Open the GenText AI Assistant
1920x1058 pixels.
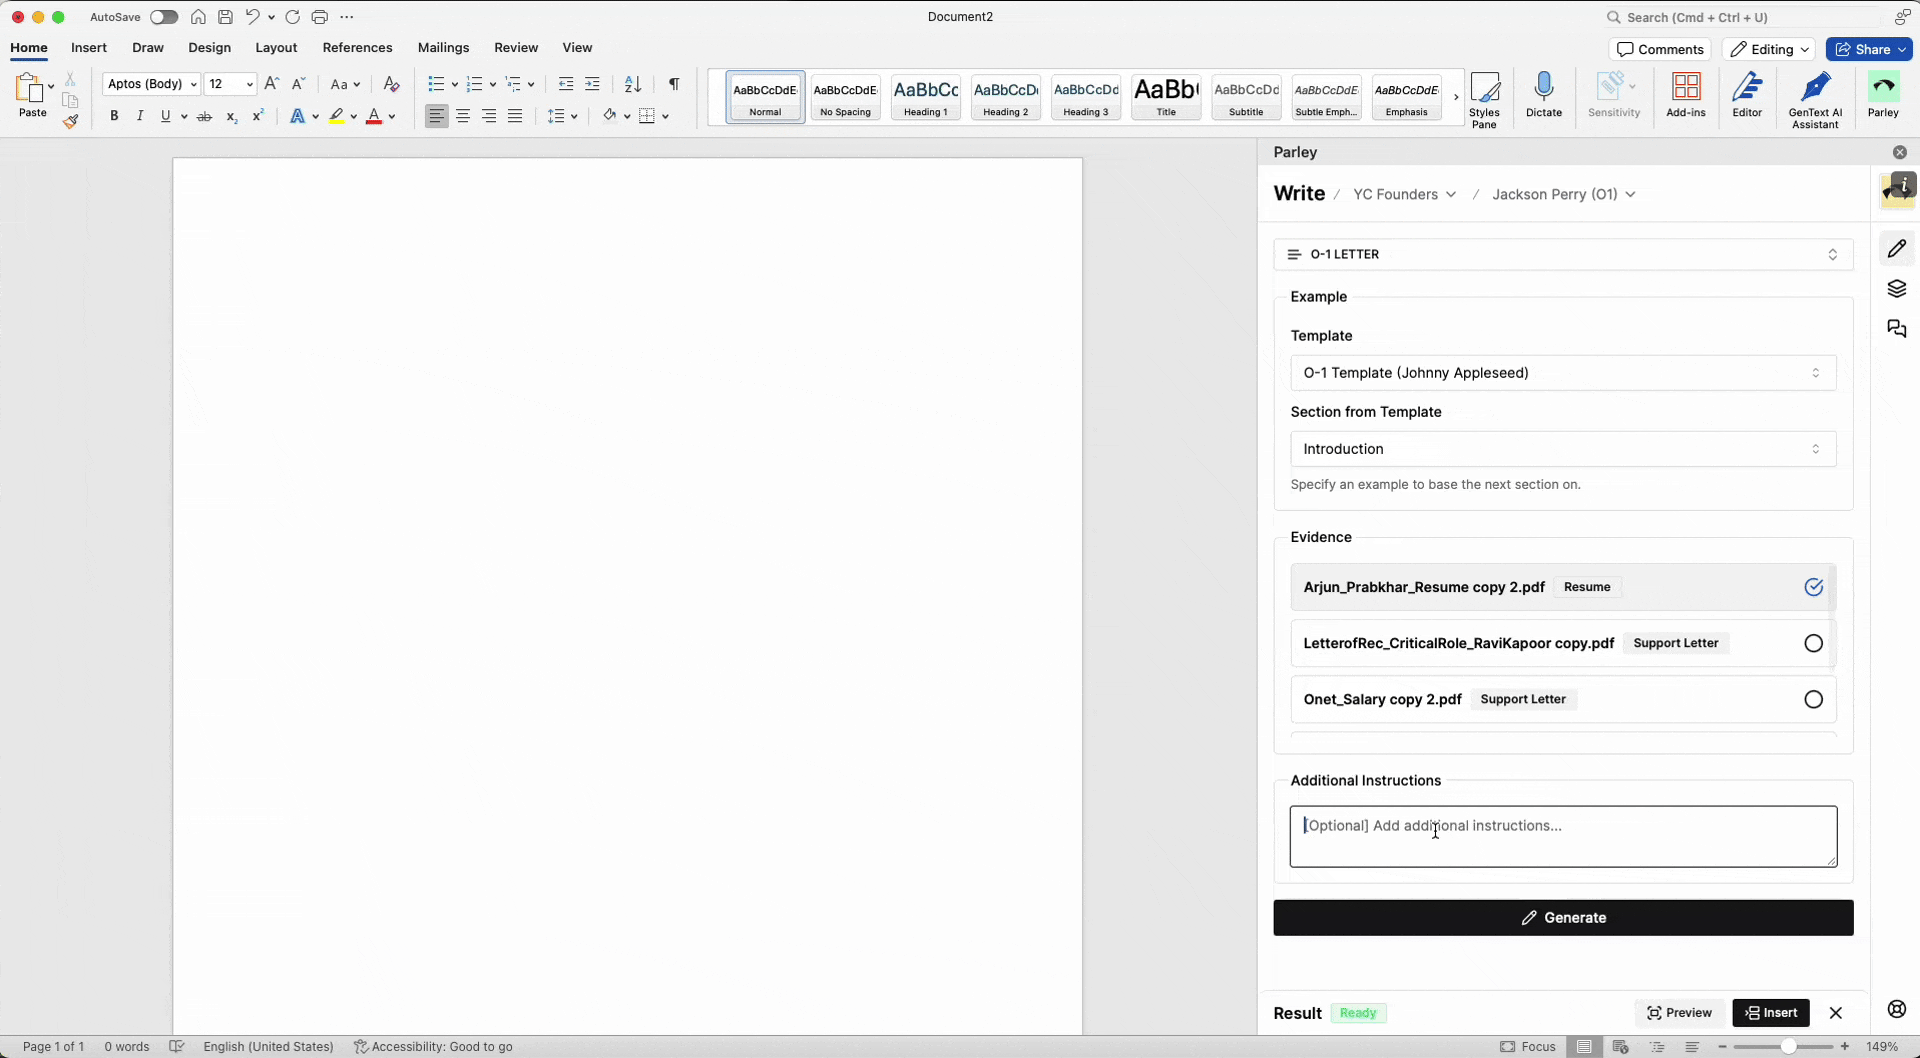click(x=1814, y=99)
